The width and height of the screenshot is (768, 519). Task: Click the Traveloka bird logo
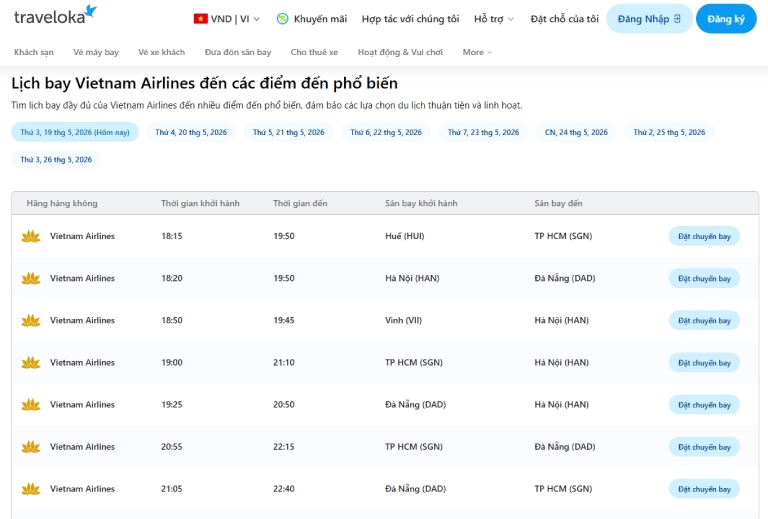coord(91,11)
